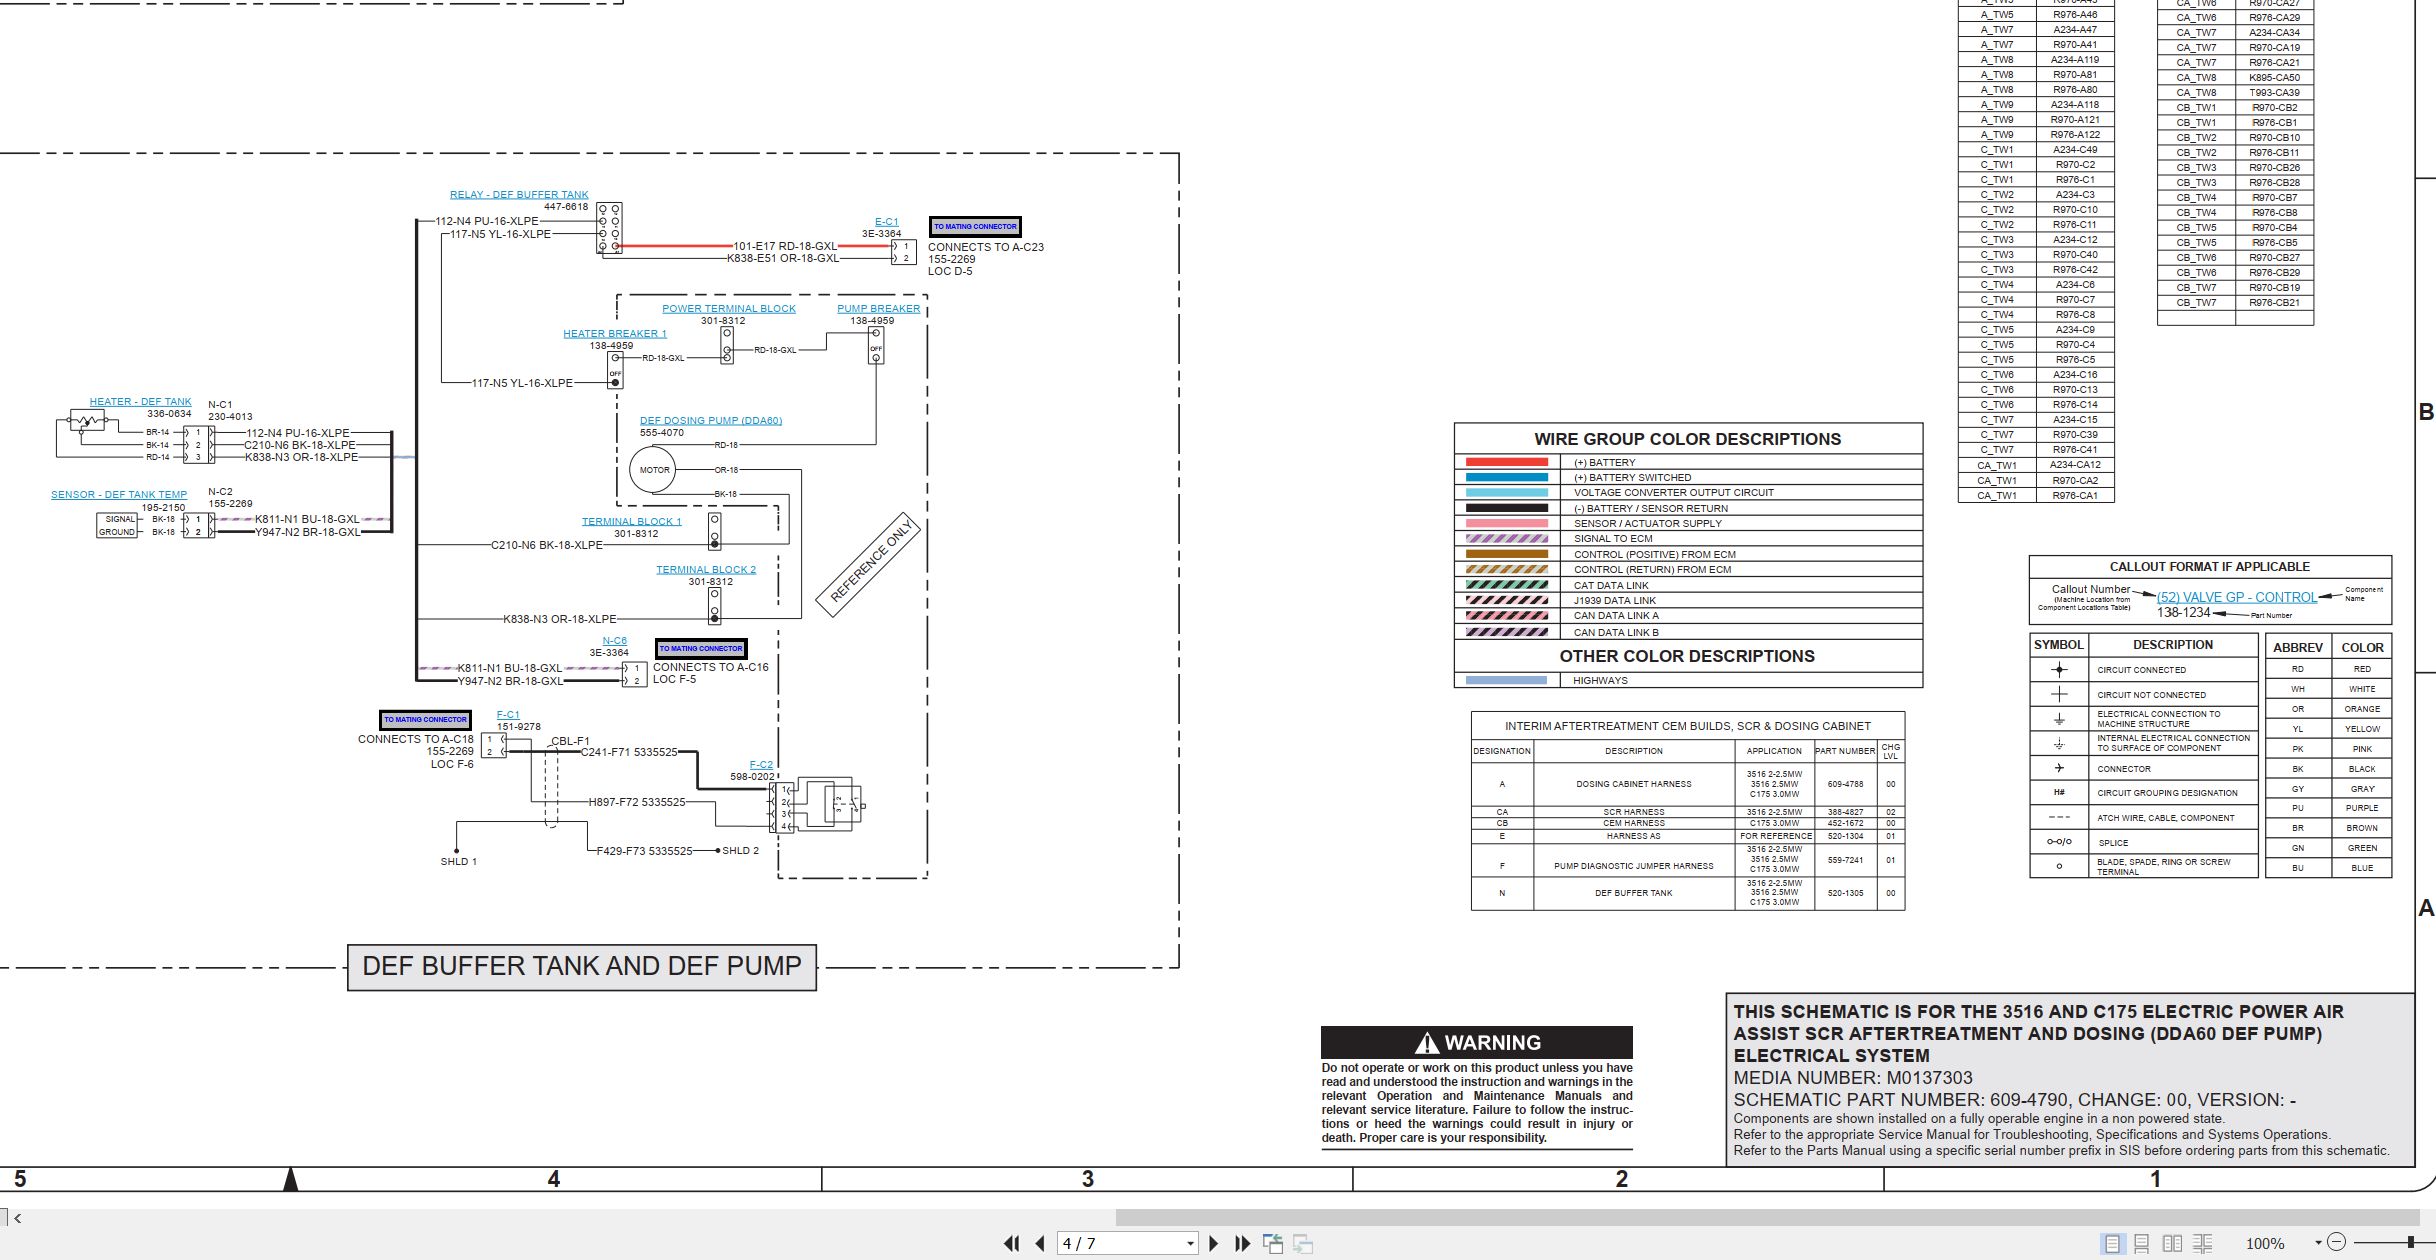Click the next view icon
The height and width of the screenshot is (1260, 2436).
(1302, 1243)
